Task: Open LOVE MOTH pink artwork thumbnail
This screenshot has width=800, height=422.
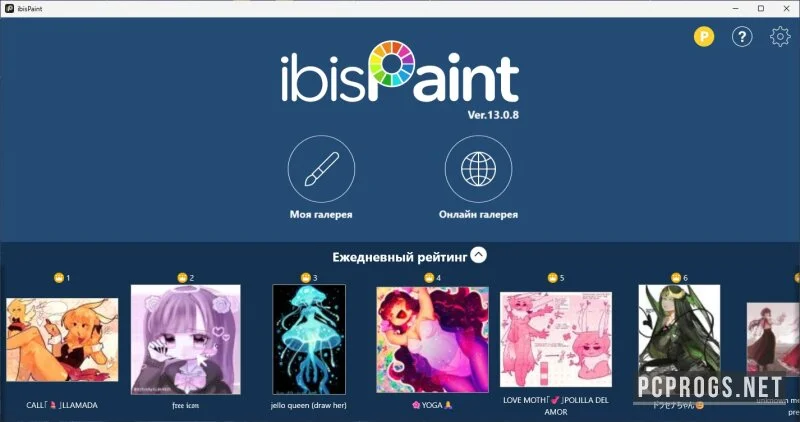Action: [556, 339]
